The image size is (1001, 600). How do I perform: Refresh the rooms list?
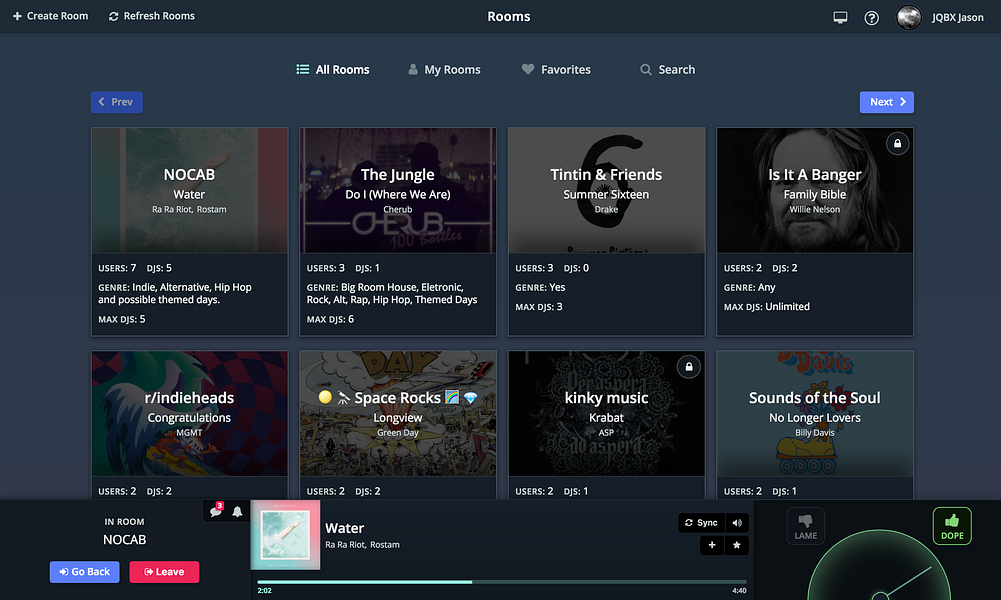coord(152,16)
